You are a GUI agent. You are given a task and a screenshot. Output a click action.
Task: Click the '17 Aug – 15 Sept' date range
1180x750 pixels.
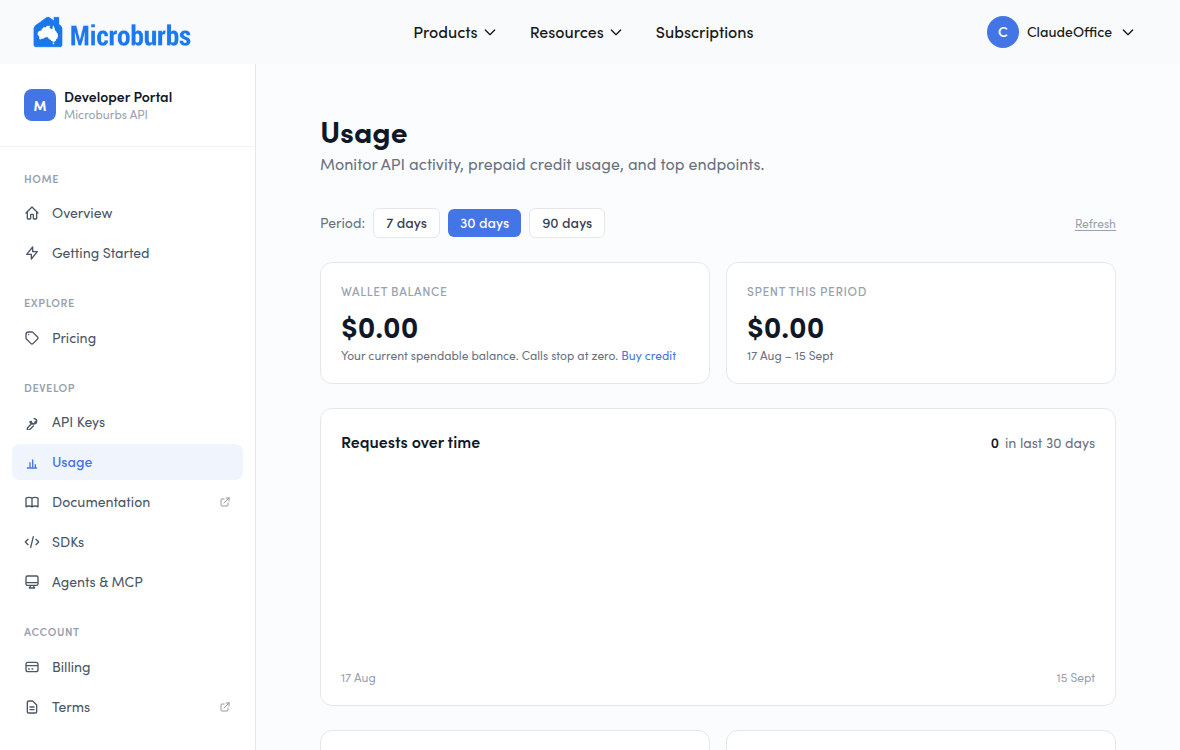pyautogui.click(x=789, y=356)
